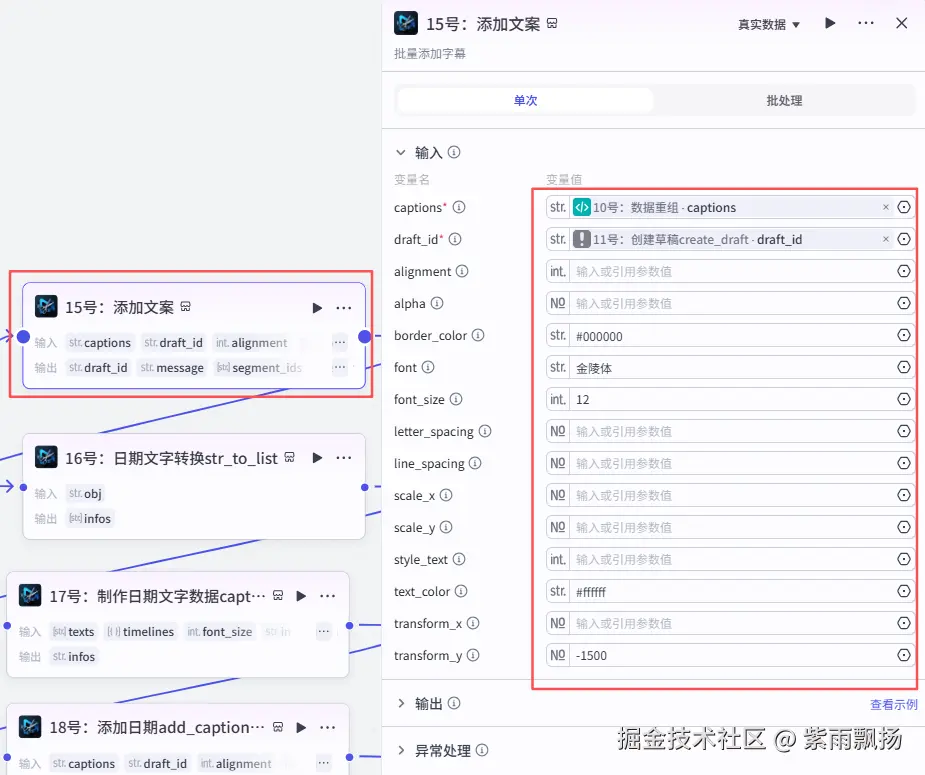Open the 真实数据 dropdown
This screenshot has width=925, height=775.
tap(769, 24)
